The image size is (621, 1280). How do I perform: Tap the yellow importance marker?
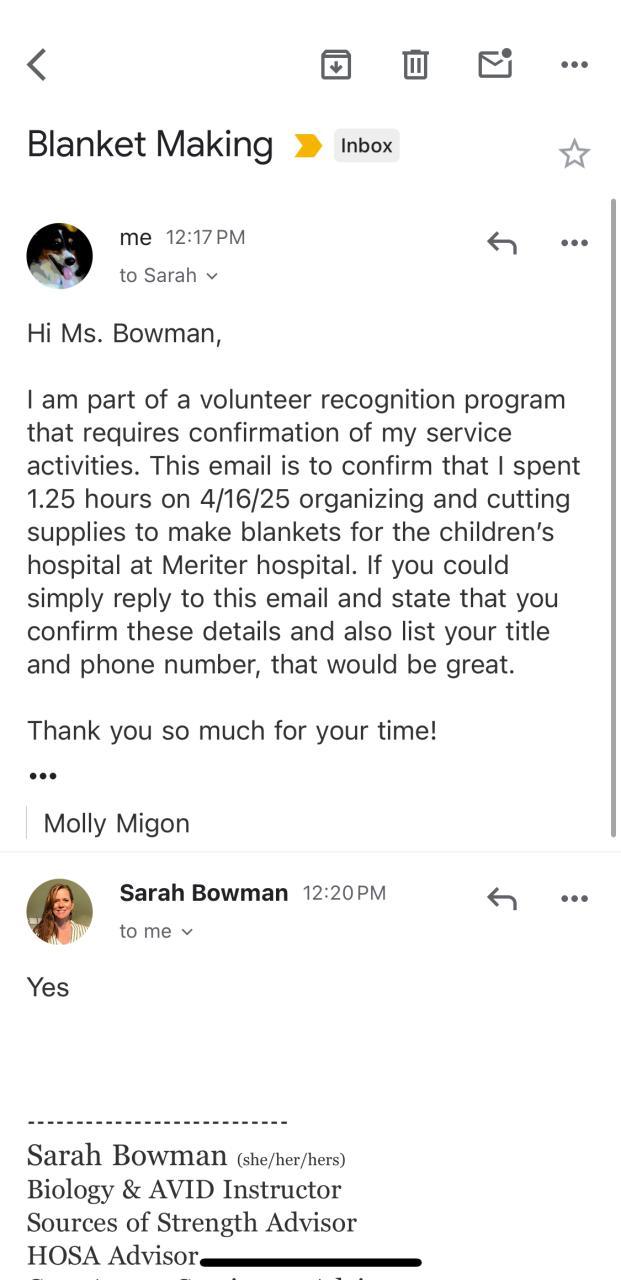tap(308, 146)
